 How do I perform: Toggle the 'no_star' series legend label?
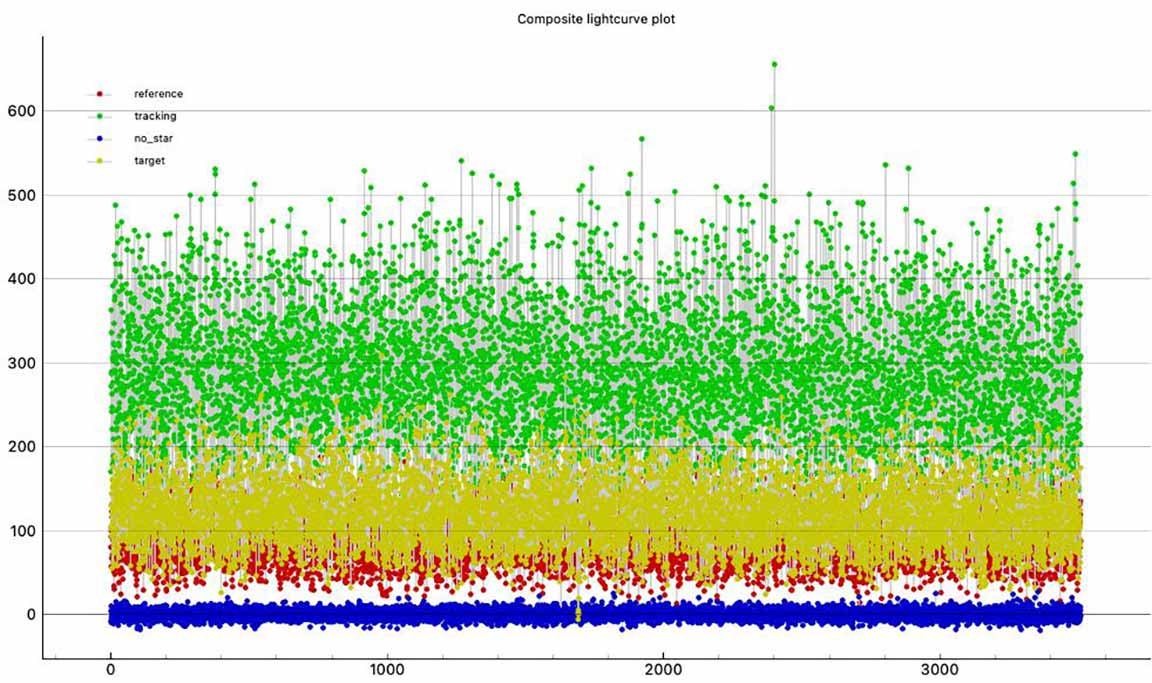click(x=154, y=138)
